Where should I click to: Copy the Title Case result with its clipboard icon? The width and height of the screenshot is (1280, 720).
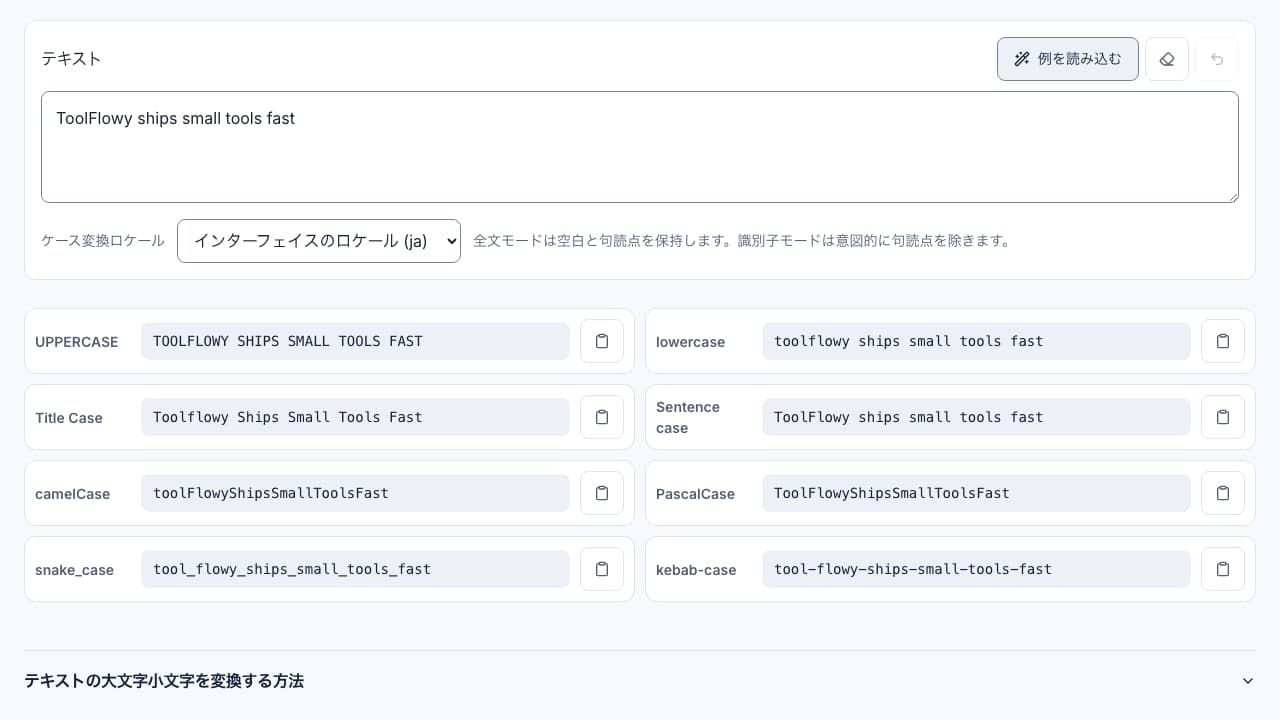tap(602, 417)
